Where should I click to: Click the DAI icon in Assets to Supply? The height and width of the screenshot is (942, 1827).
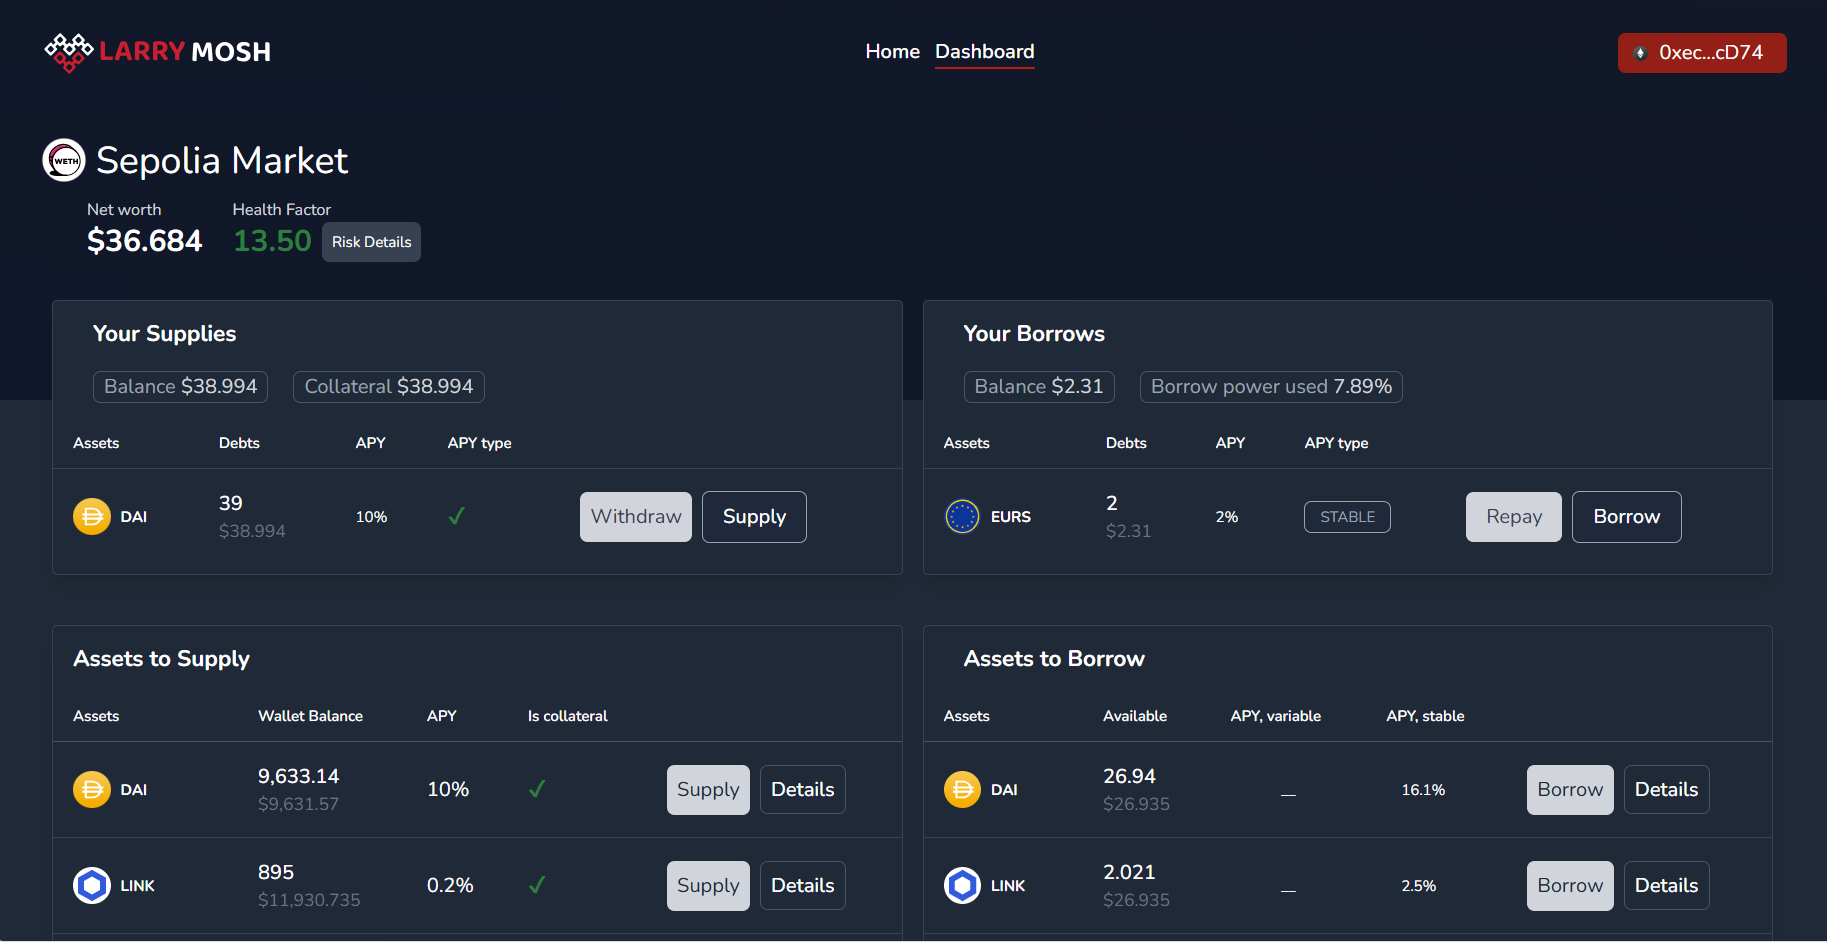point(91,789)
